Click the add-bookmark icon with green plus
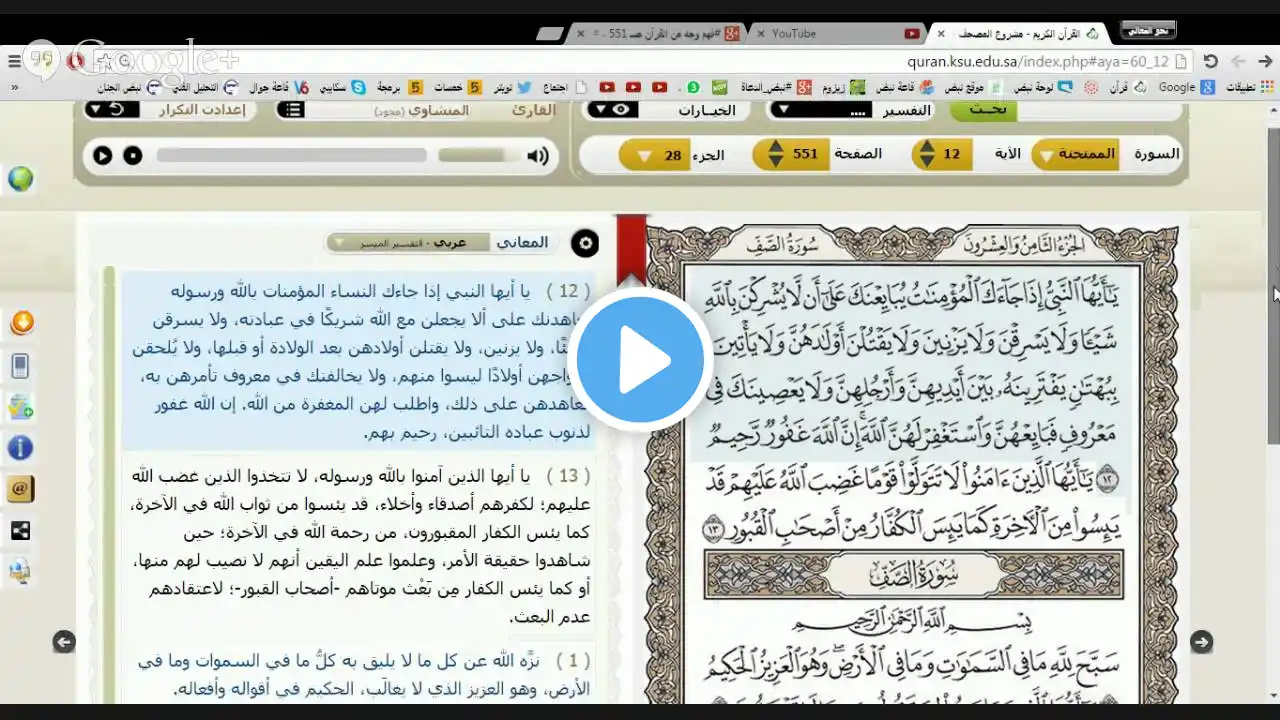The height and width of the screenshot is (720, 1280). (20, 406)
